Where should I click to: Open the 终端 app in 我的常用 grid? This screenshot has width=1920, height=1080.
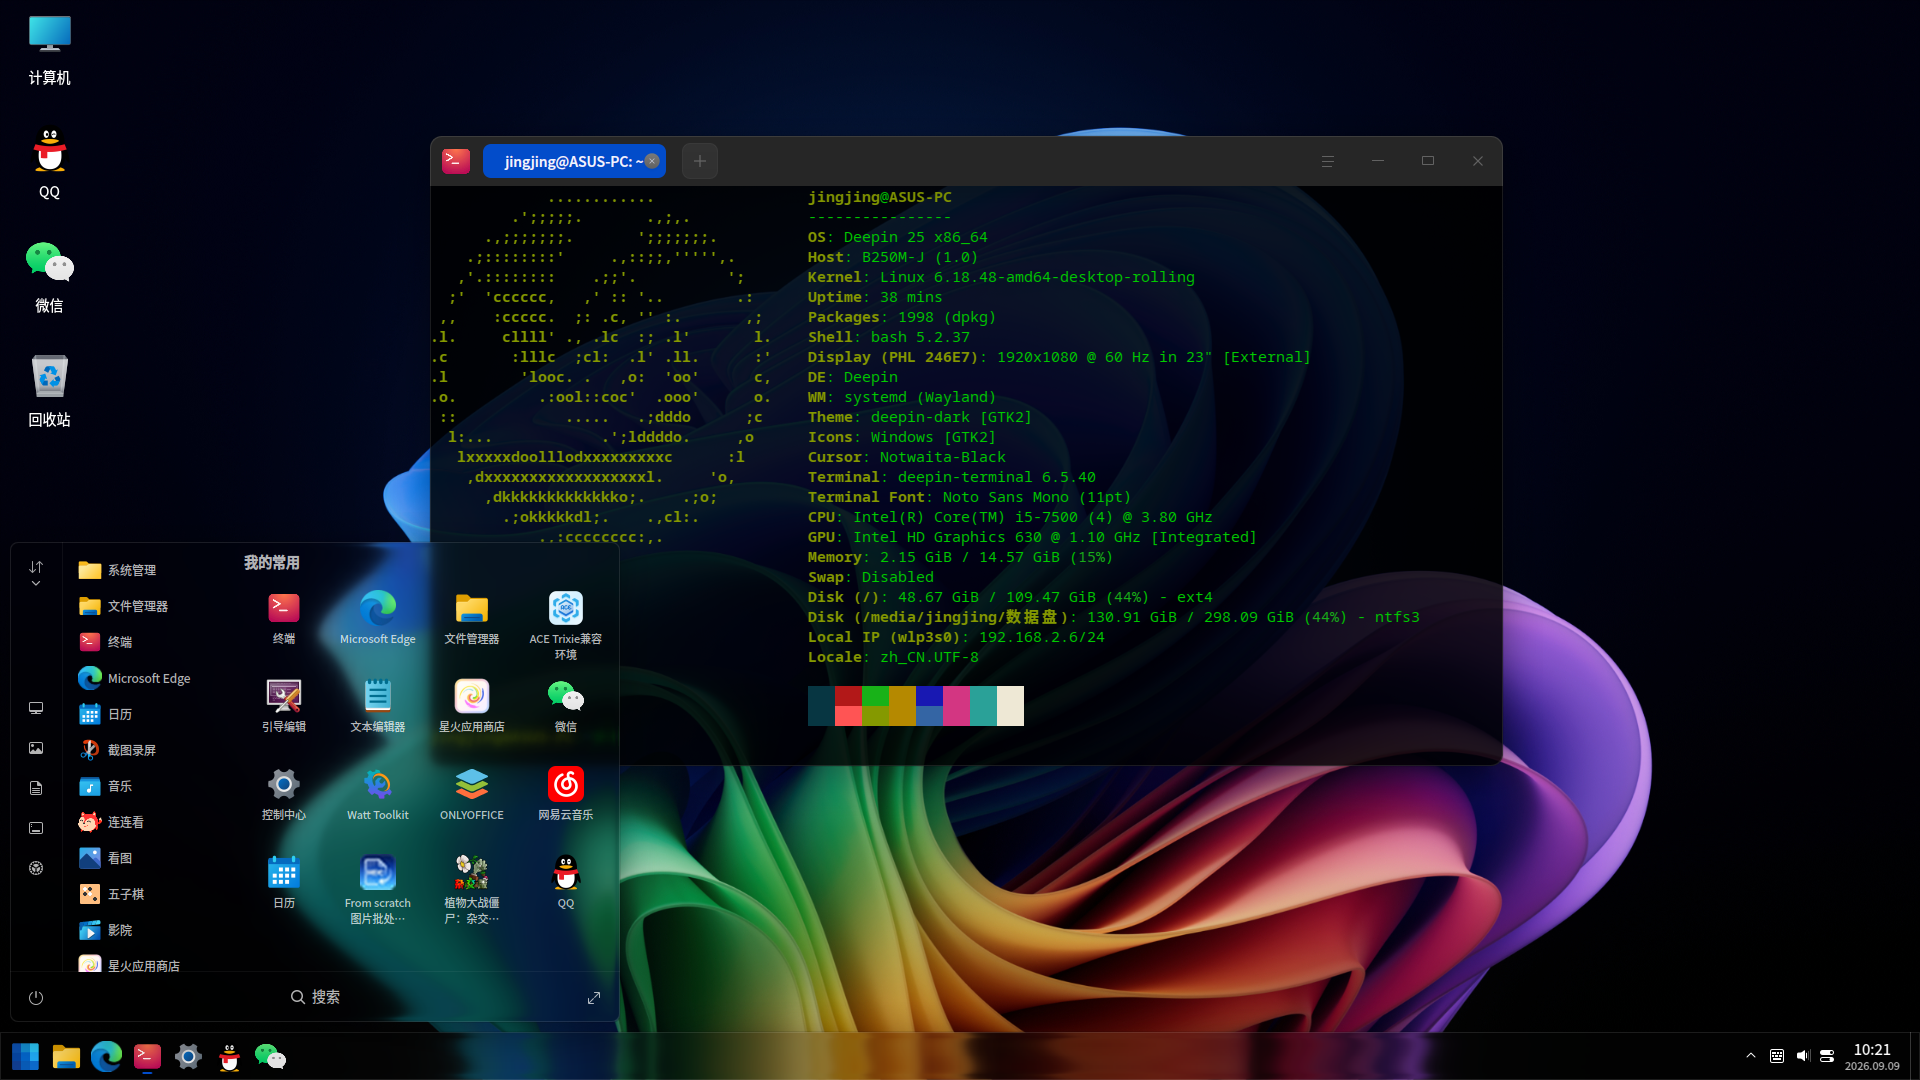pyautogui.click(x=284, y=618)
